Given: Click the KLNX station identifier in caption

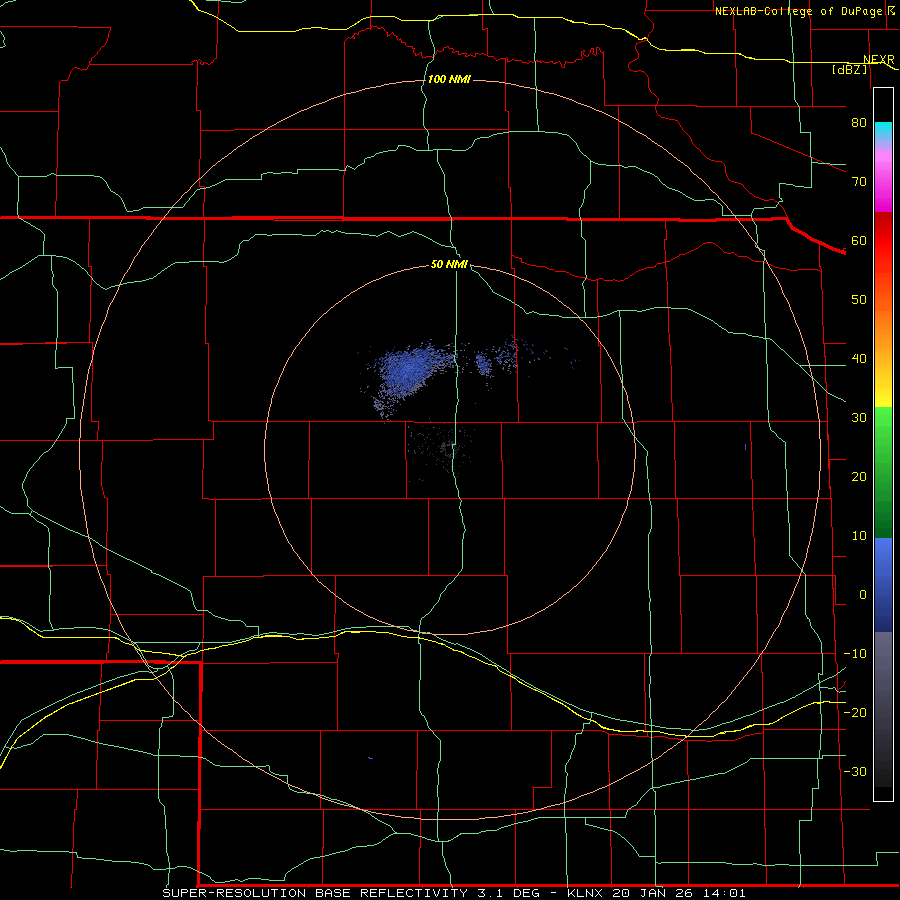Looking at the screenshot, I should [x=584, y=893].
